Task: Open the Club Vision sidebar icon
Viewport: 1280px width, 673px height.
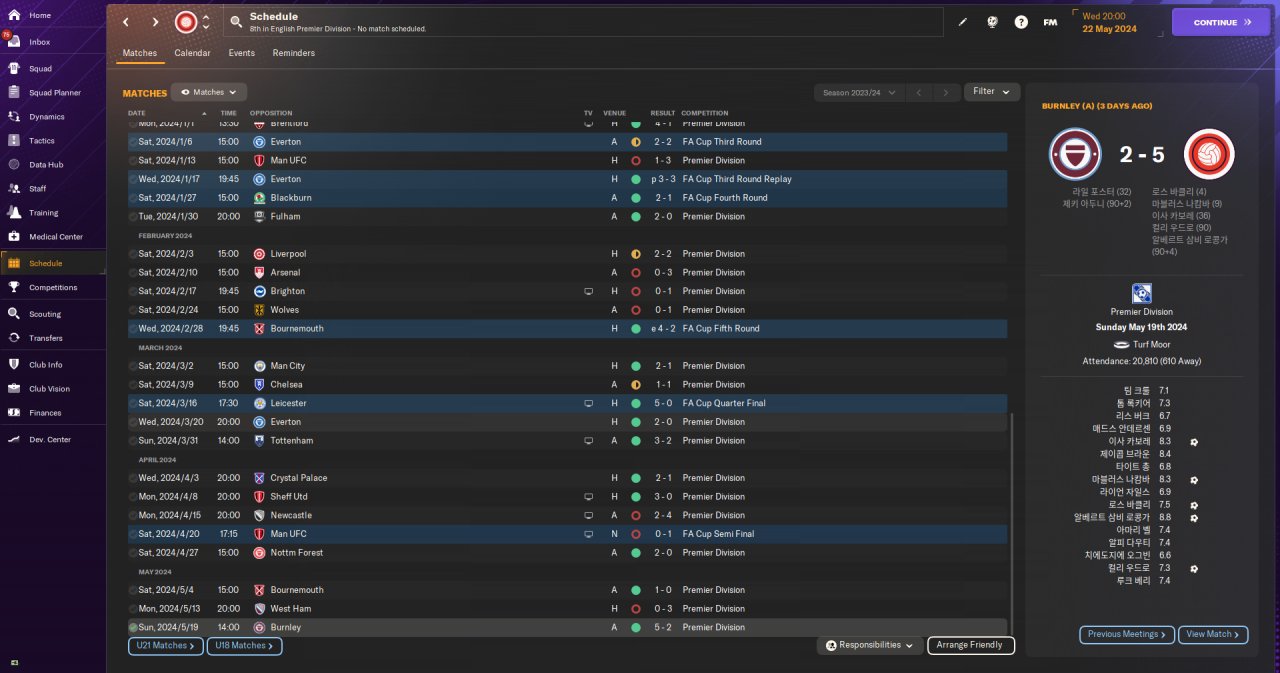Action: (14, 388)
